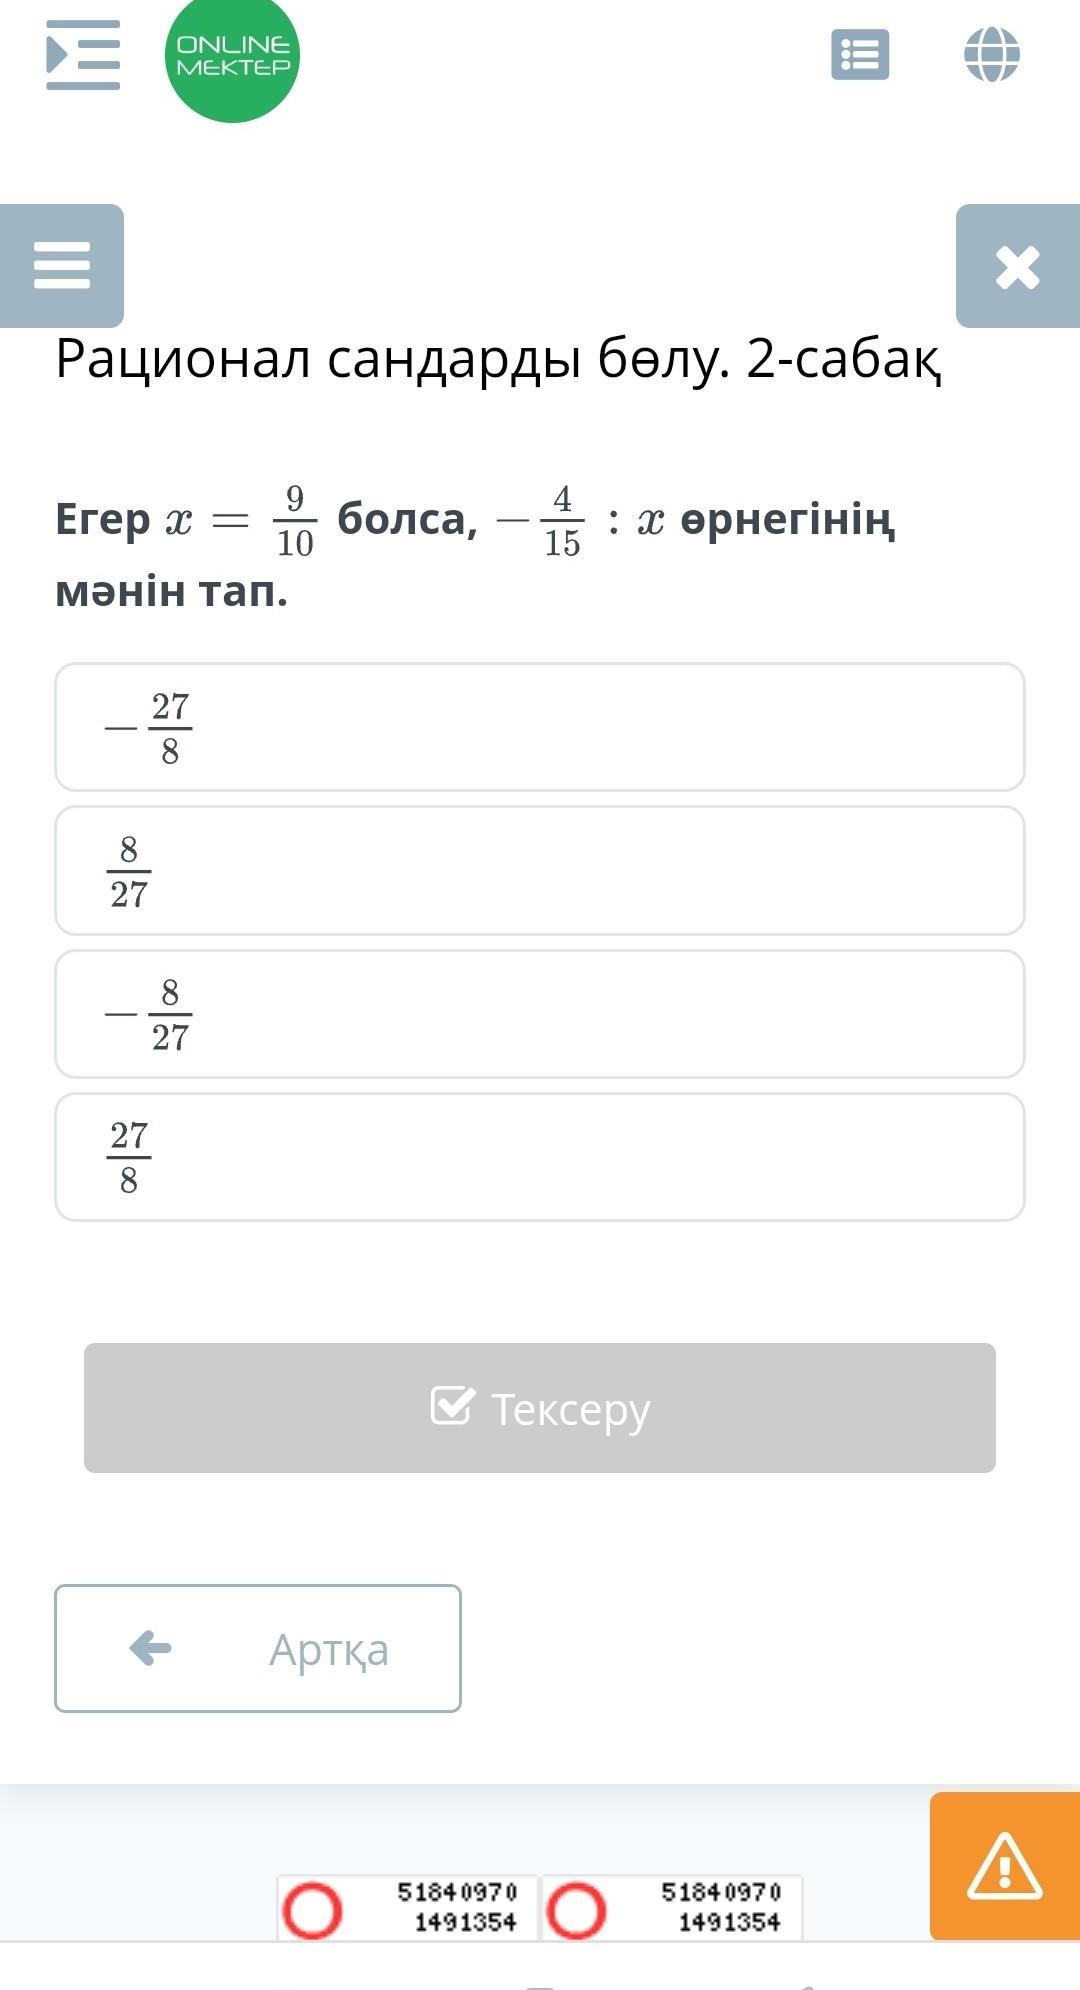Click the Online Mektep logo
The width and height of the screenshot is (1080, 1990).
232,56
